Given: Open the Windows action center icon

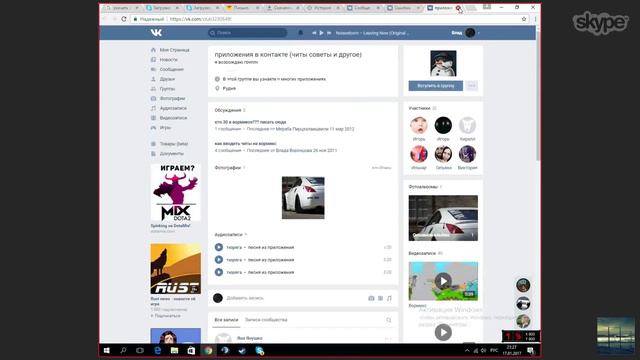Looking at the screenshot, I should [x=530, y=350].
